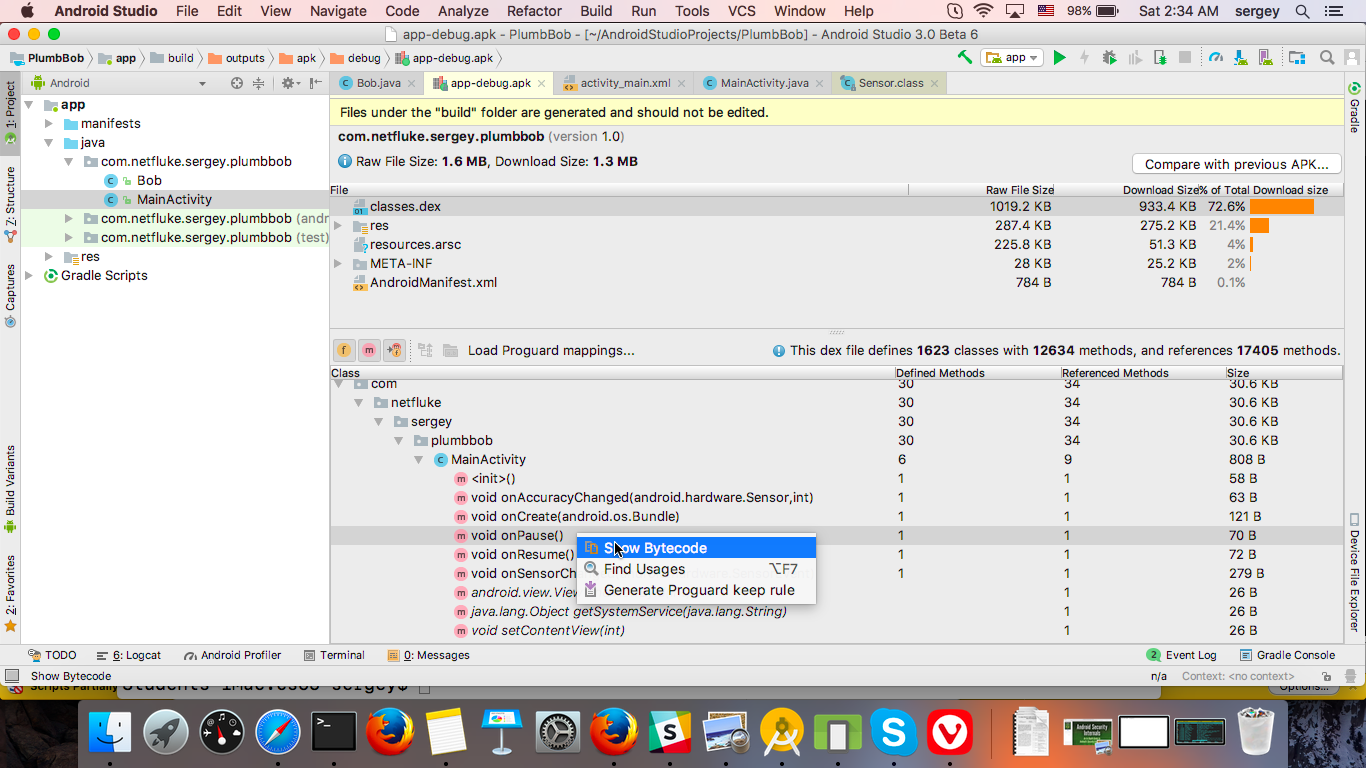Open the Android Profiler tool window

(232, 655)
